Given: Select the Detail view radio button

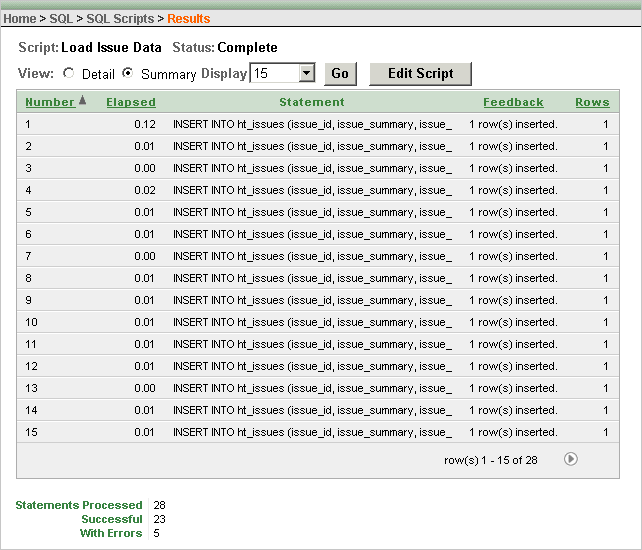Looking at the screenshot, I should click(68, 74).
